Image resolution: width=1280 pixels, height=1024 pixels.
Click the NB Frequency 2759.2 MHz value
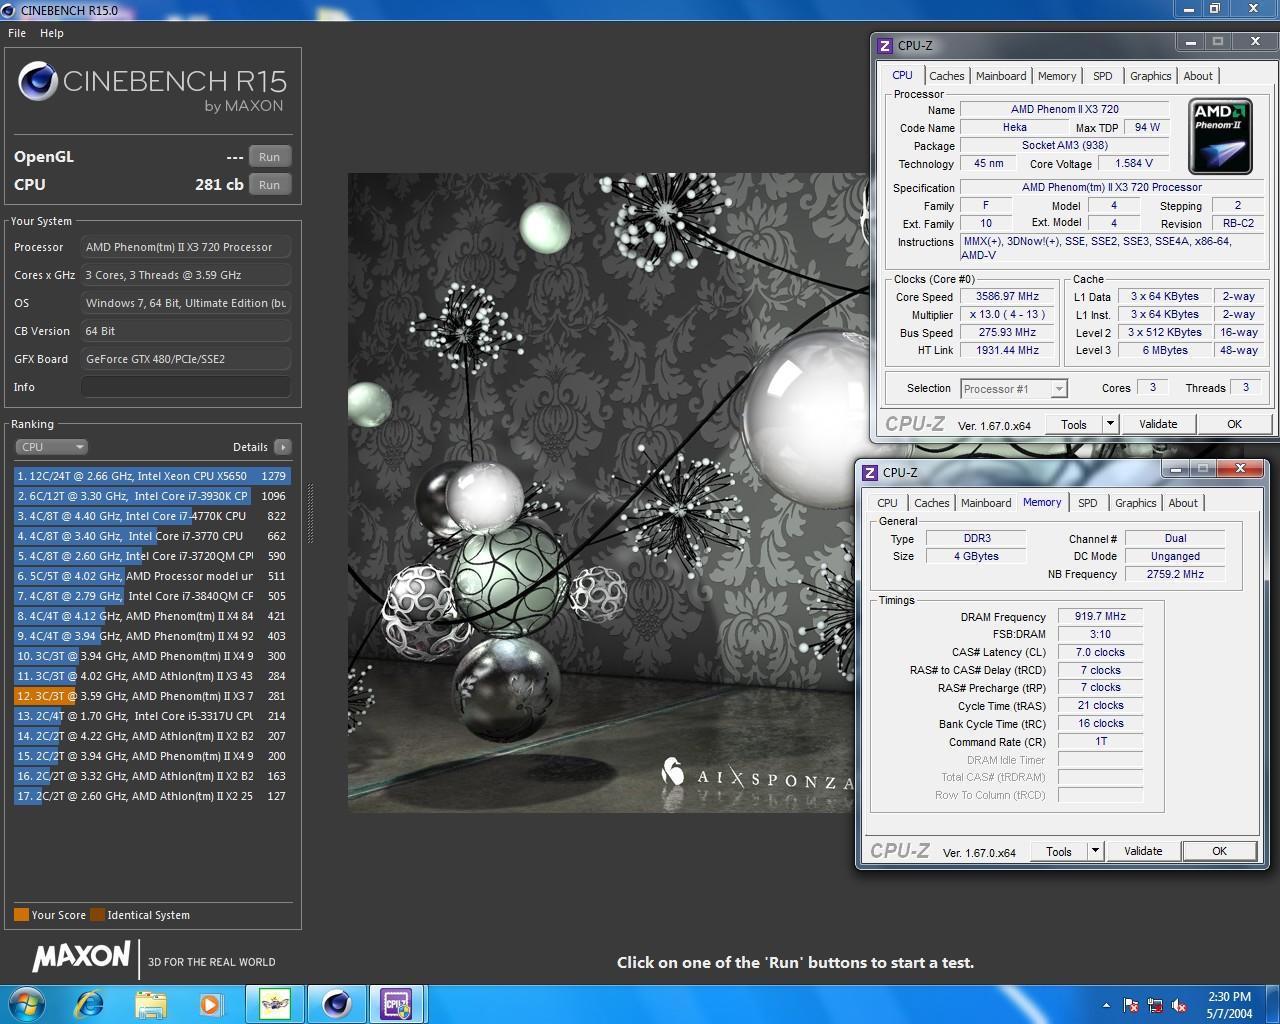pyautogui.click(x=1175, y=574)
